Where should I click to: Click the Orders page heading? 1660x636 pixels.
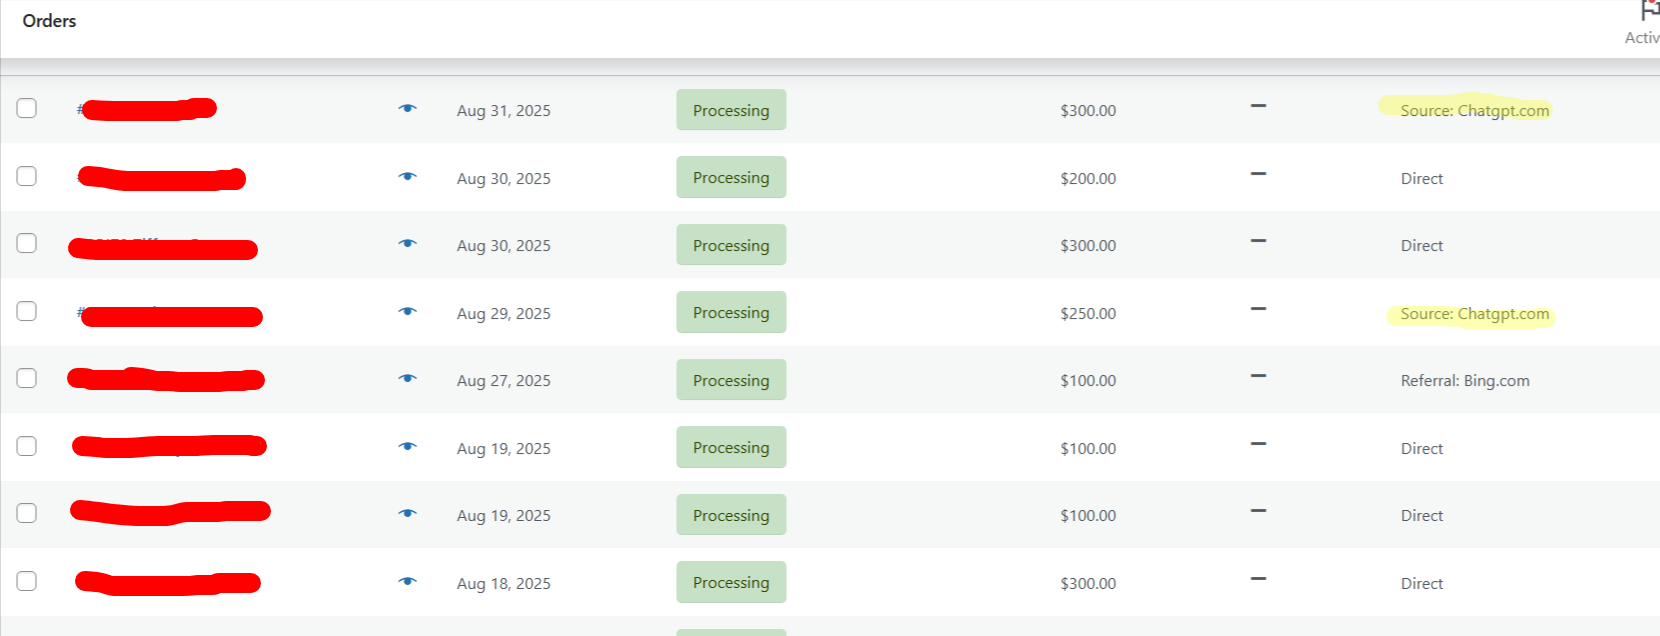click(49, 21)
